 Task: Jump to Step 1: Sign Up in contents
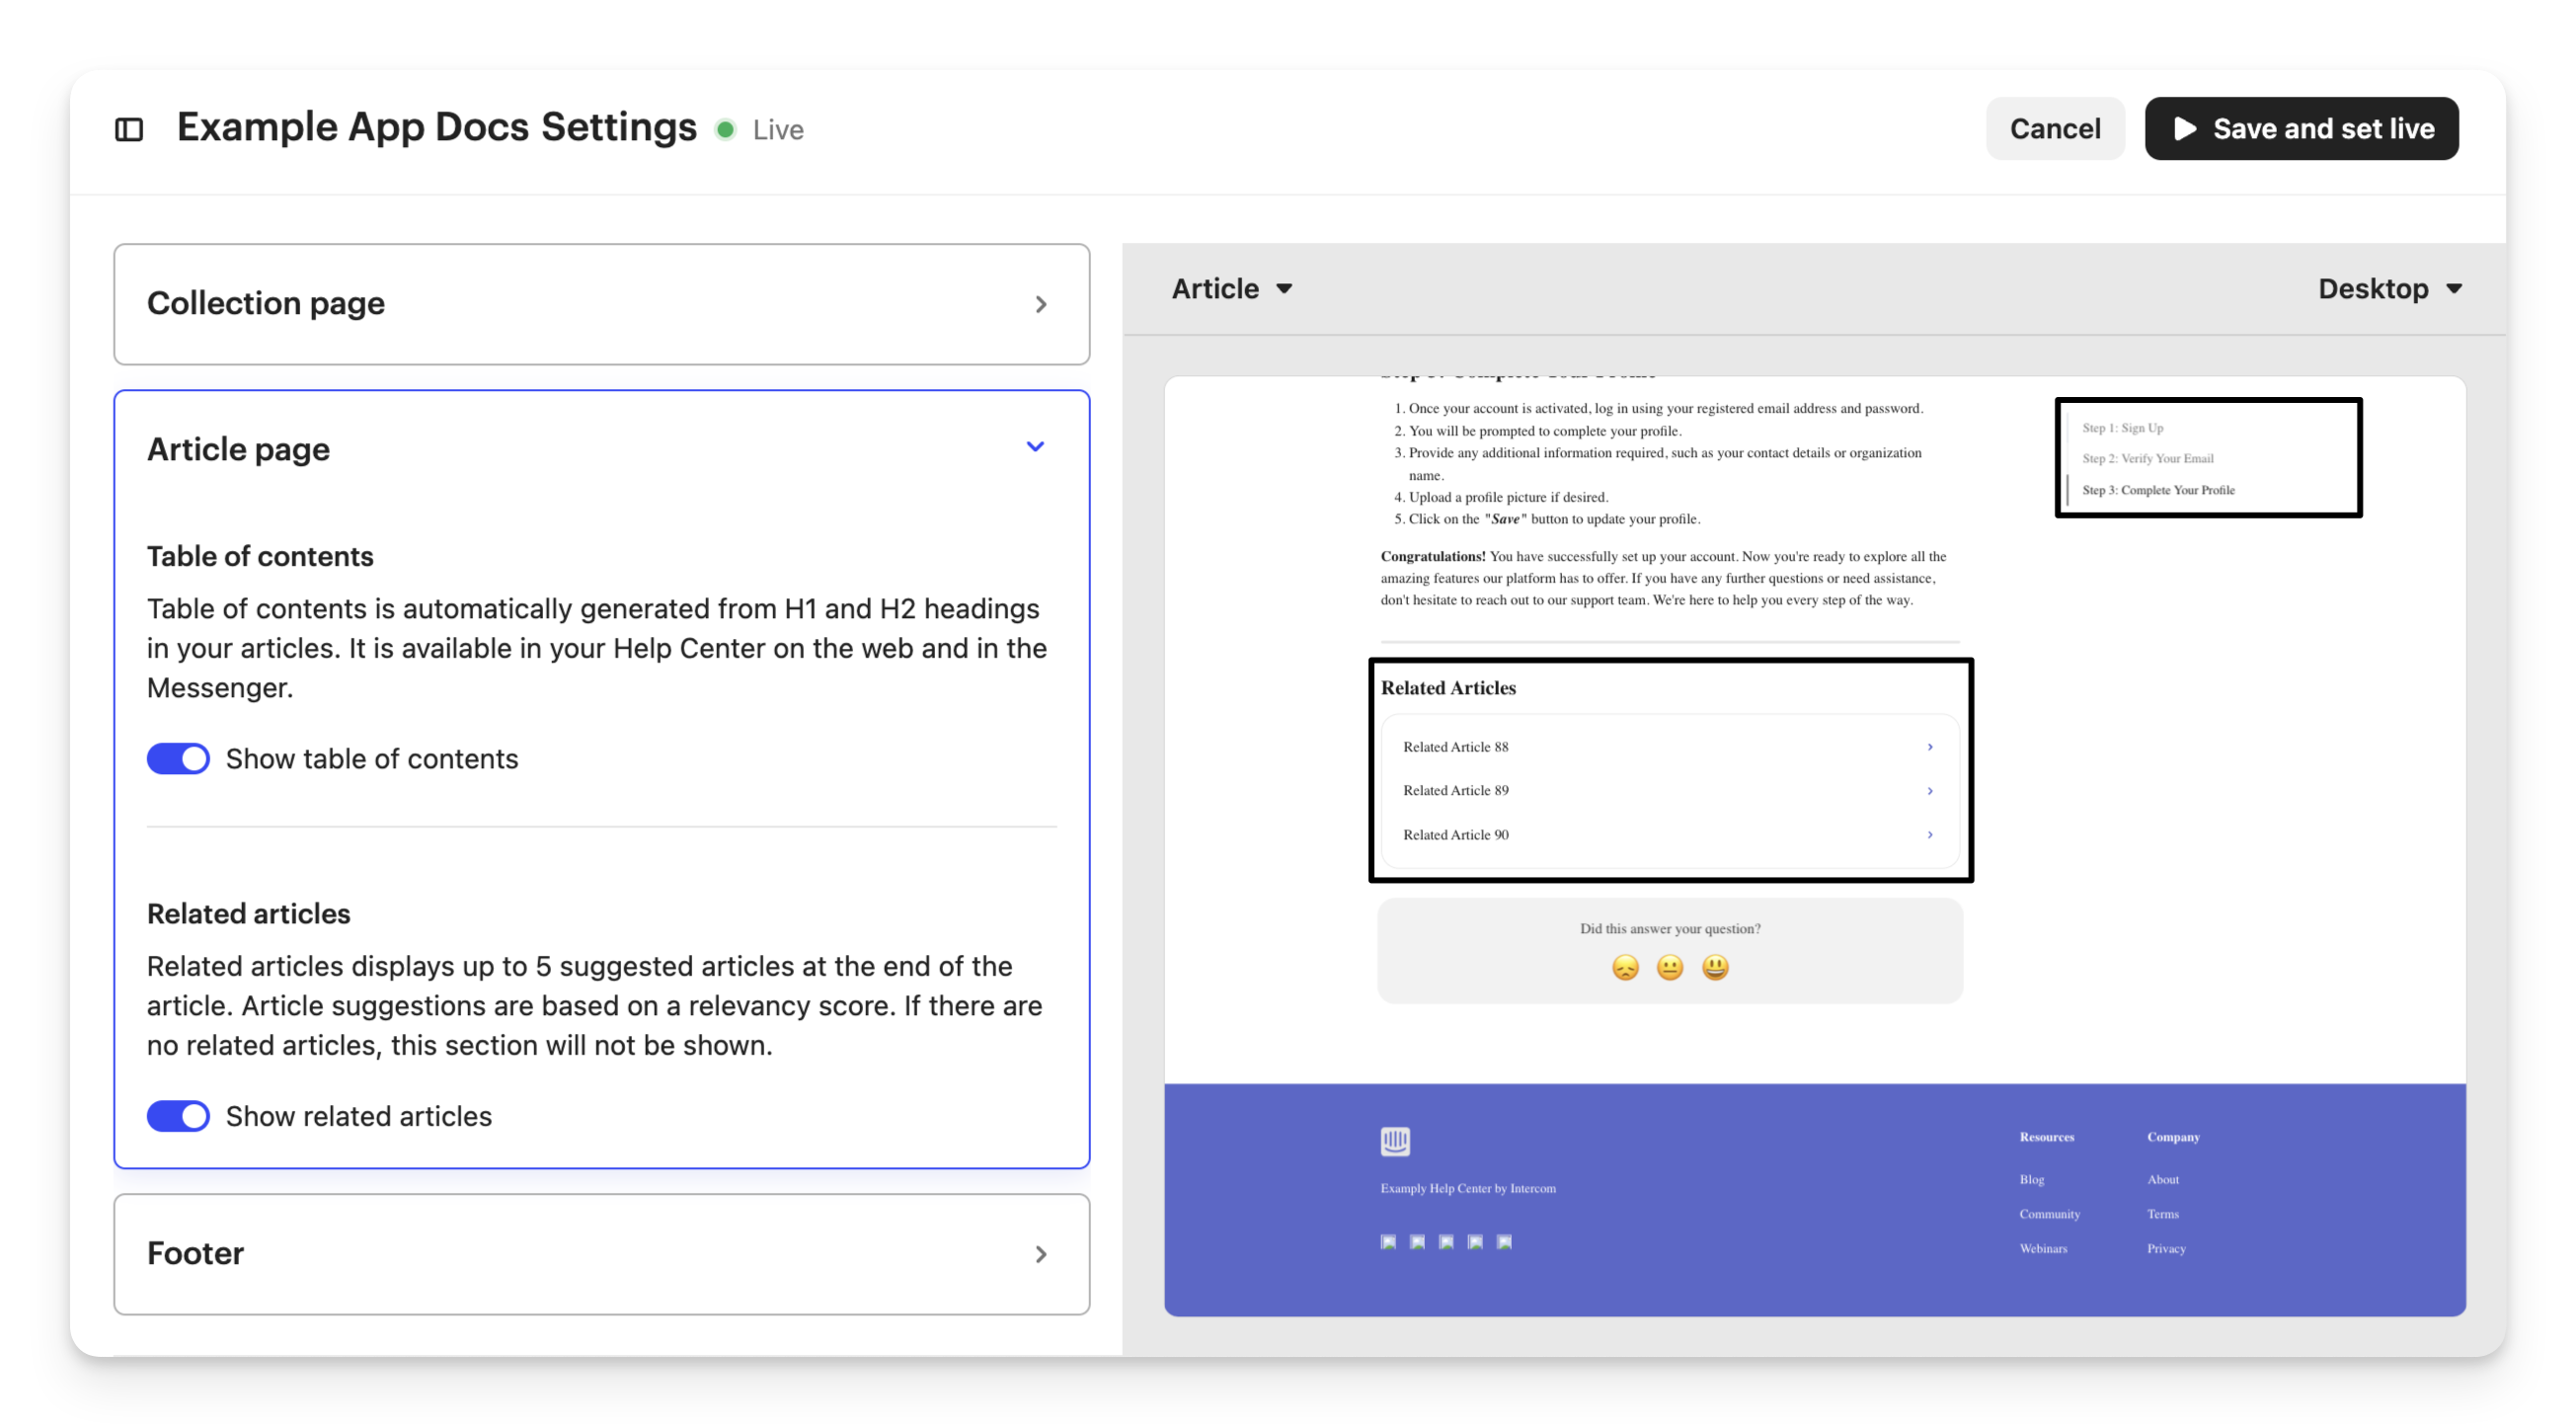2122,428
